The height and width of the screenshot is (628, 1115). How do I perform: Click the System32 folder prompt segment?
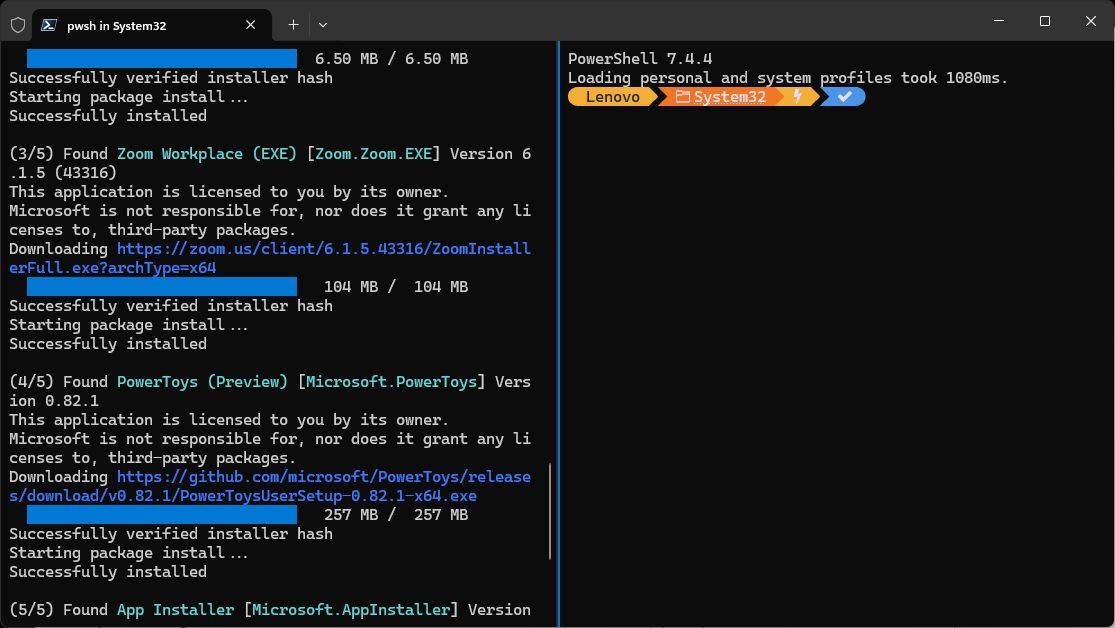[721, 97]
